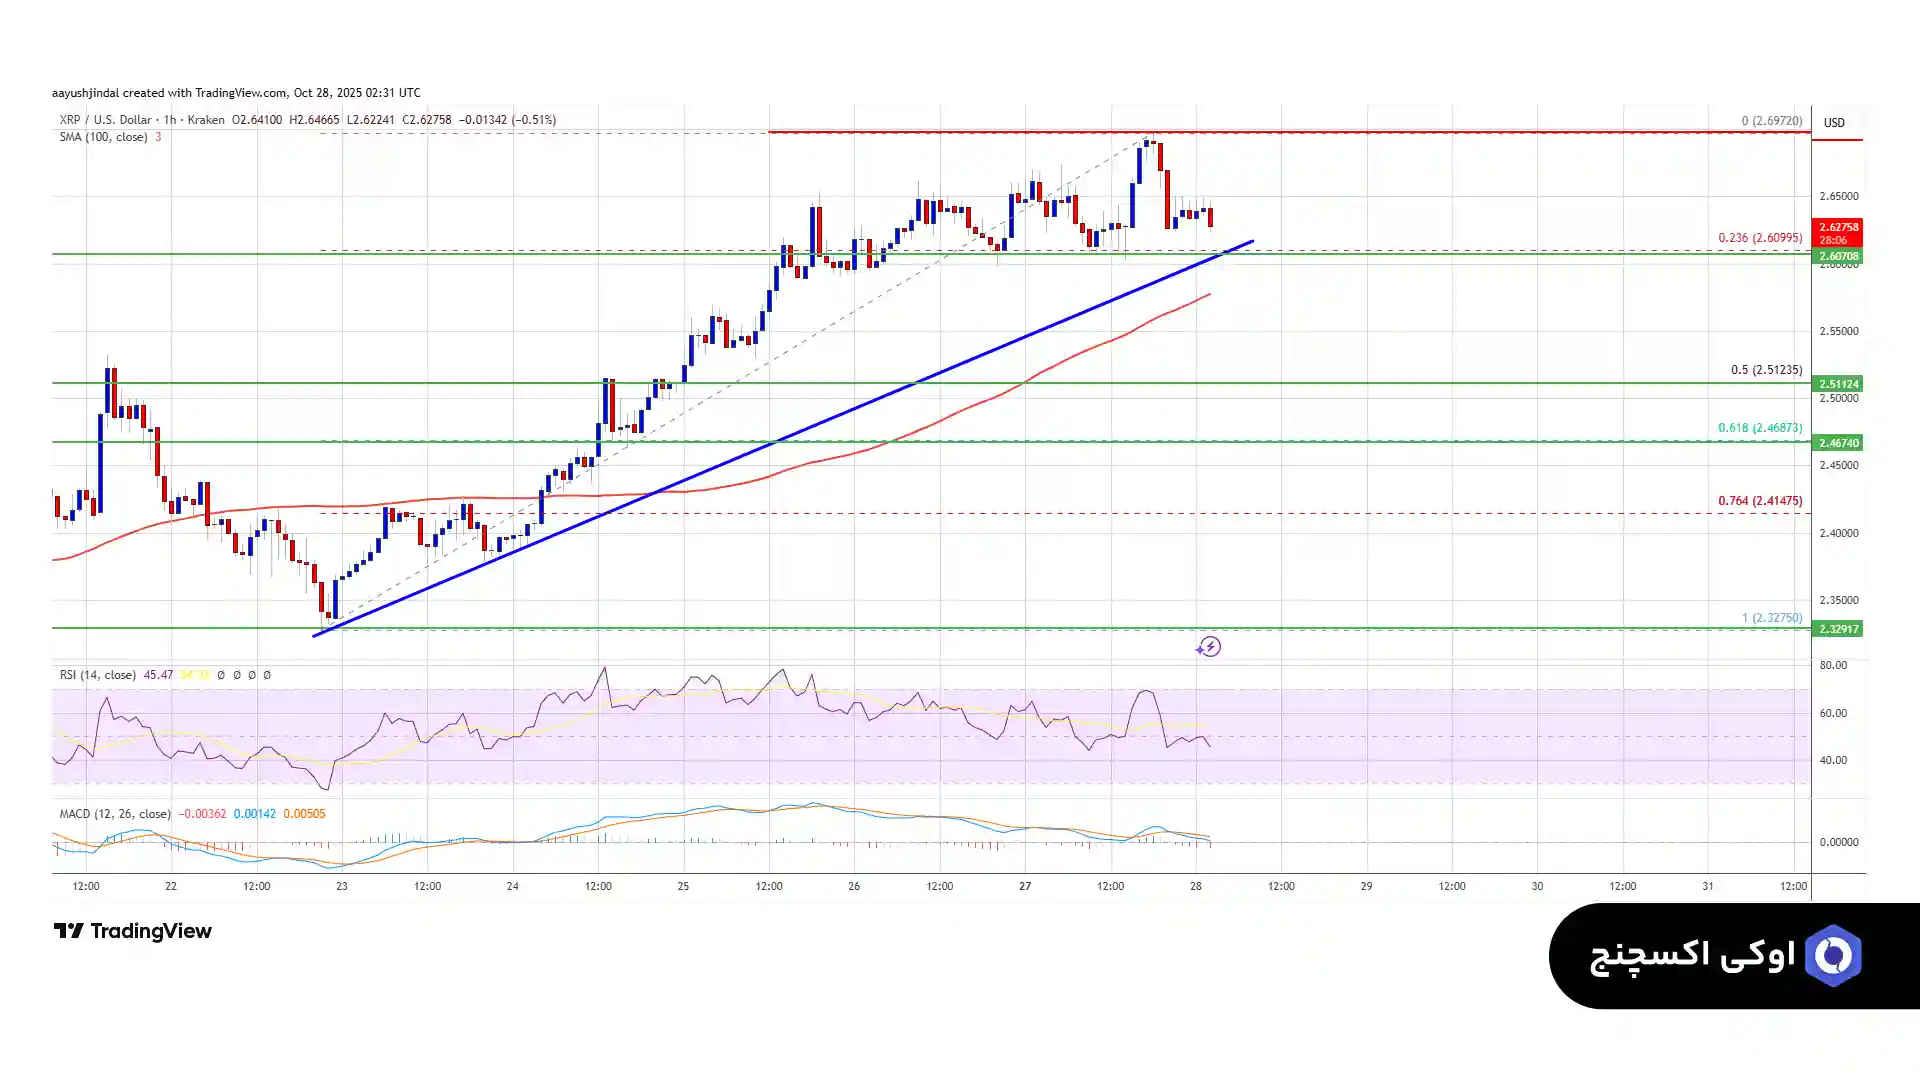Viewport: 1920px width, 1080px height.
Task: Click the TradingView logo icon
Action: point(68,931)
